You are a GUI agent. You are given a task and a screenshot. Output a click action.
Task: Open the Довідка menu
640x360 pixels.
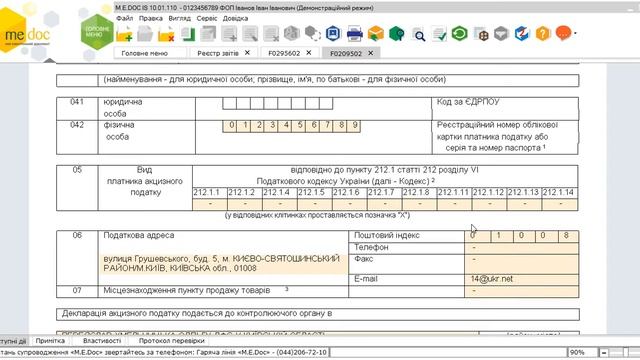coord(236,18)
